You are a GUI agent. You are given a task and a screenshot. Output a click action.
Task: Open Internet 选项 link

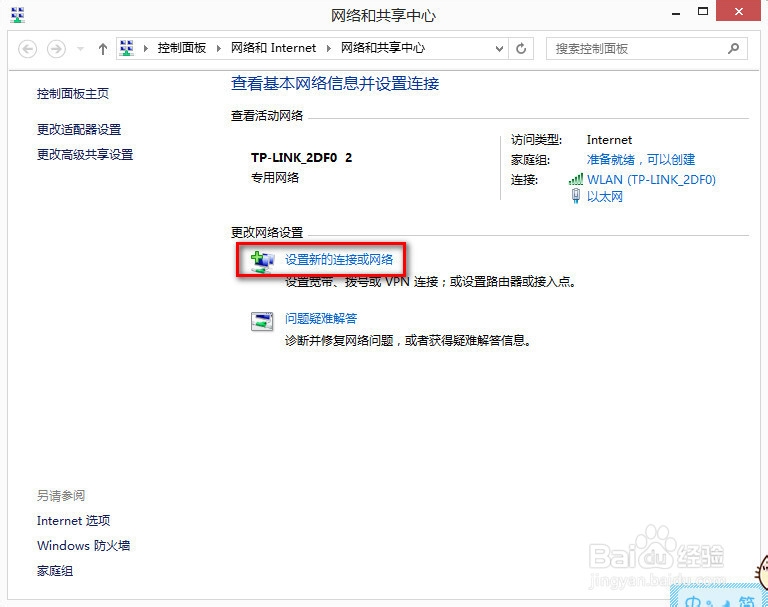pyautogui.click(x=73, y=520)
